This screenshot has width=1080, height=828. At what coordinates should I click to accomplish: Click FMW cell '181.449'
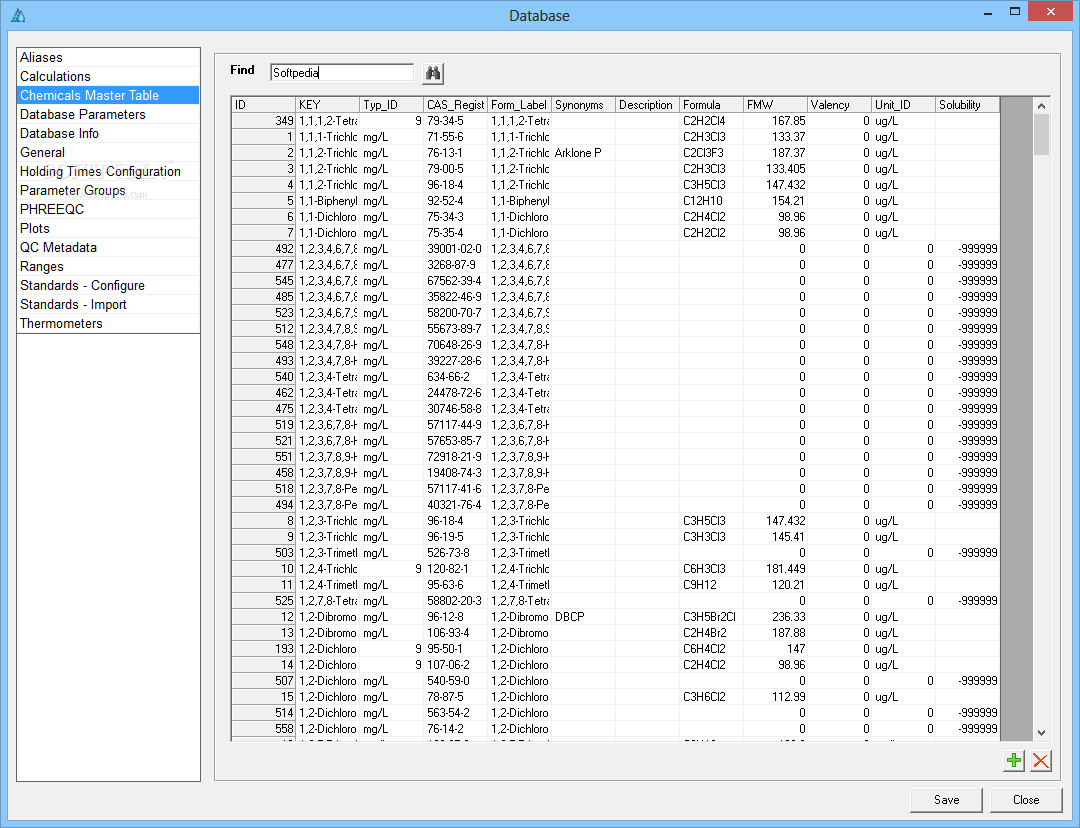tap(776, 569)
